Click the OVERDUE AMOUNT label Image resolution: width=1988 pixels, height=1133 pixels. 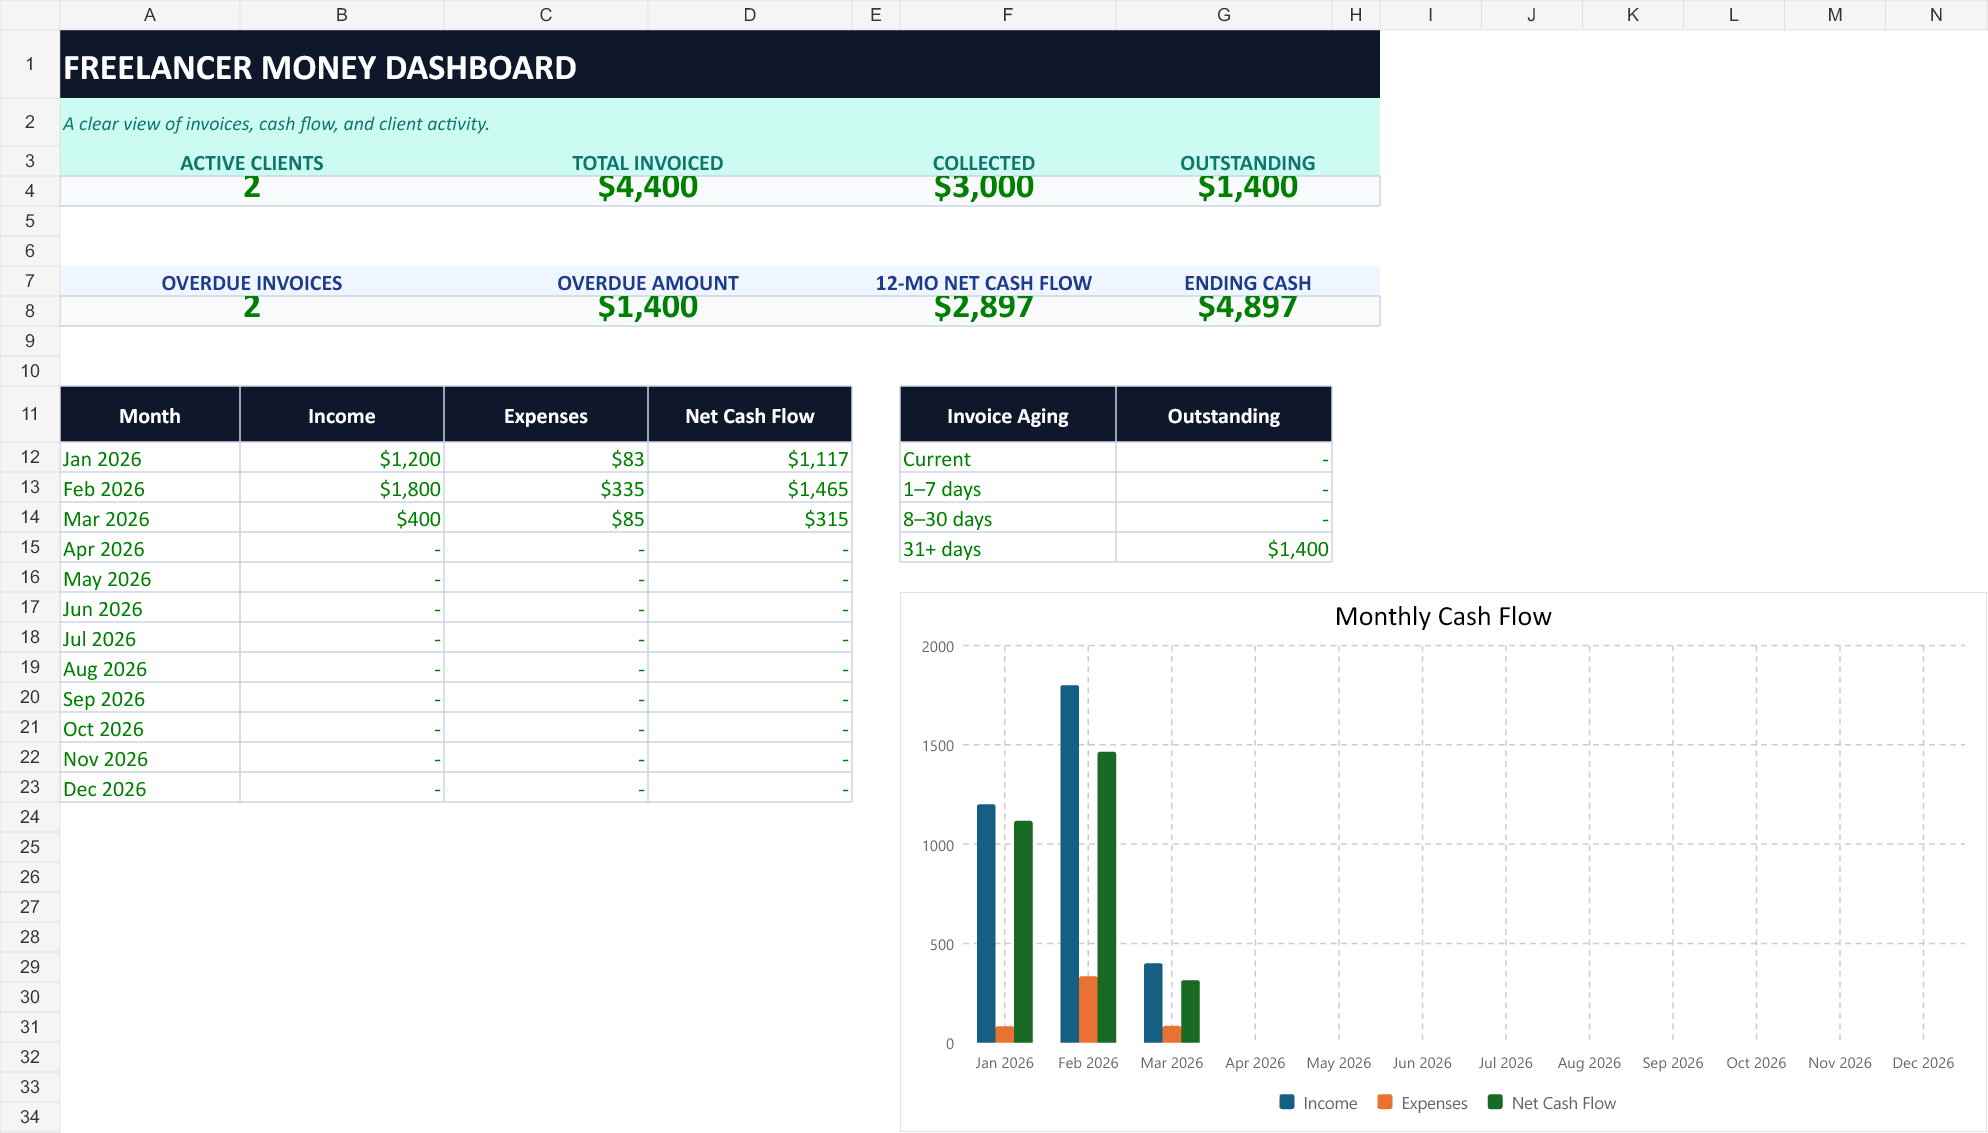click(648, 283)
